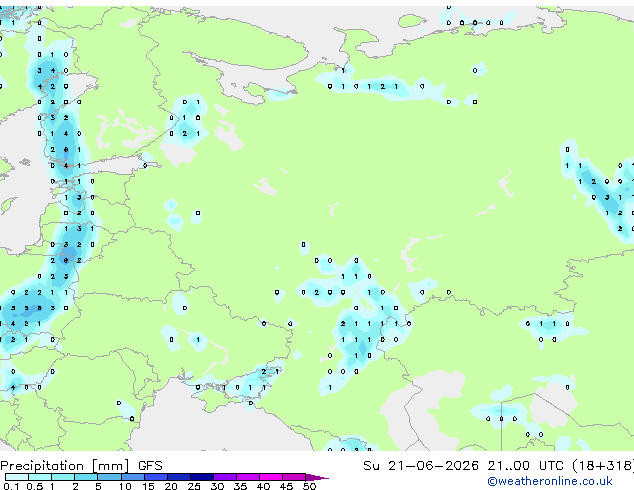Click the '45' legend scale label
634x490 pixels.
pos(286,486)
